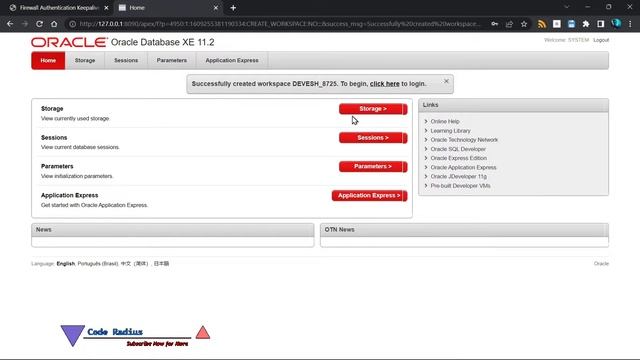
Task: Click the News panel header
Action: [173, 230]
